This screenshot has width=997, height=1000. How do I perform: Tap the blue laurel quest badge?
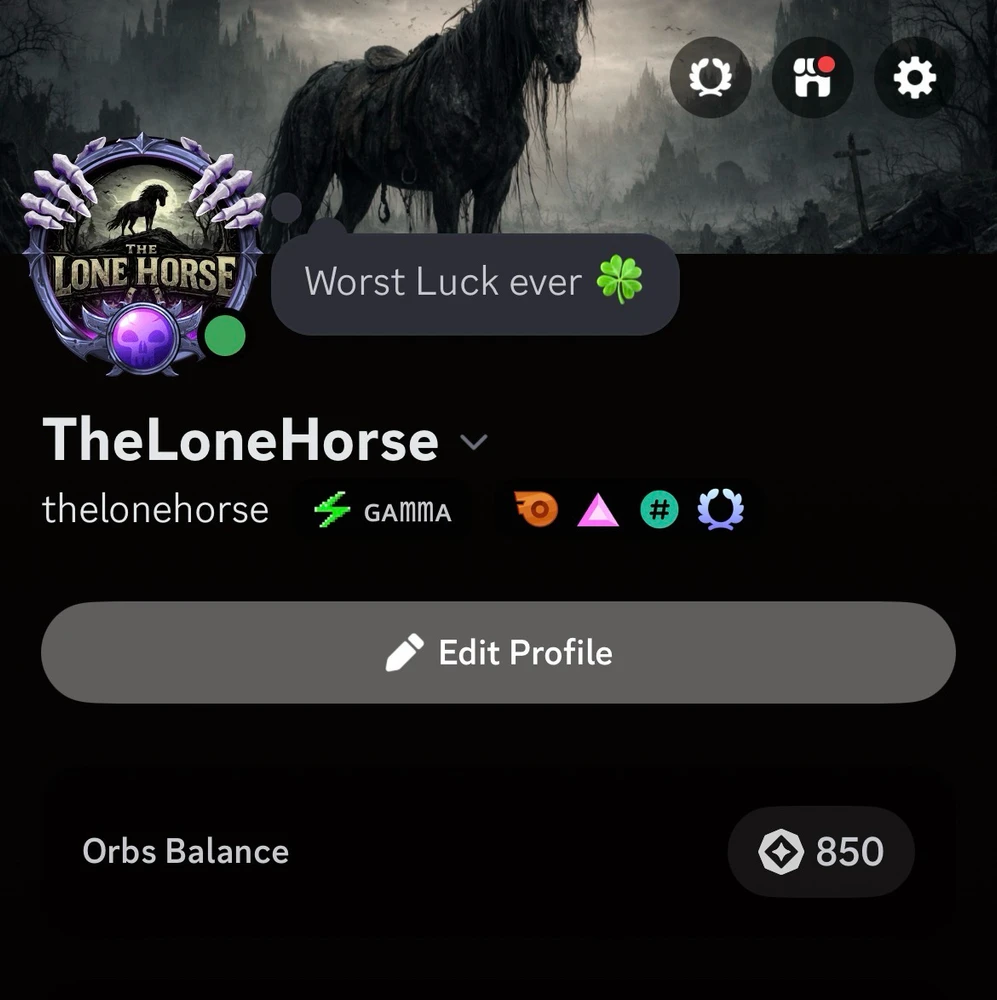(720, 510)
